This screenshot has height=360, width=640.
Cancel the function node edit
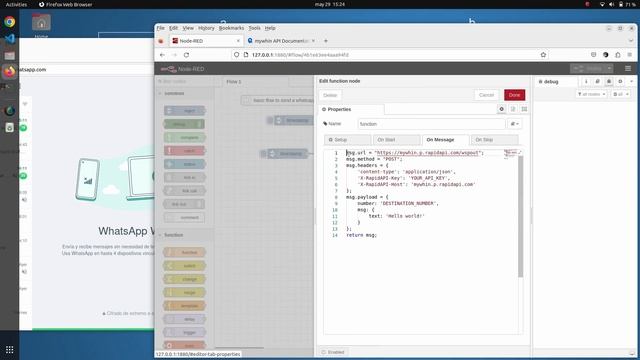click(x=486, y=95)
